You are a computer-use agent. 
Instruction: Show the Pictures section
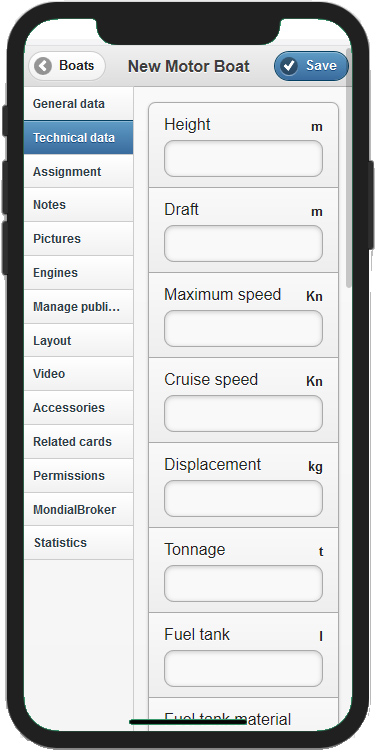tap(79, 239)
